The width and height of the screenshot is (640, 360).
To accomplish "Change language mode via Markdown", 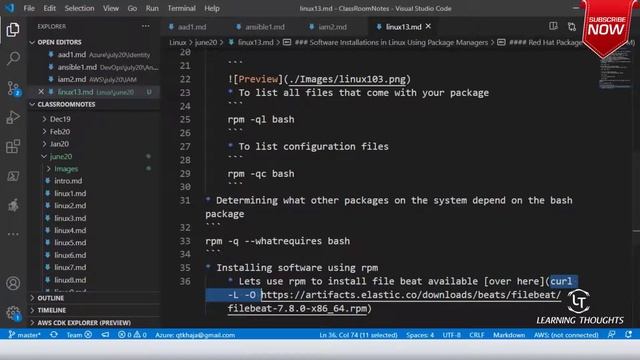I will (x=509, y=335).
